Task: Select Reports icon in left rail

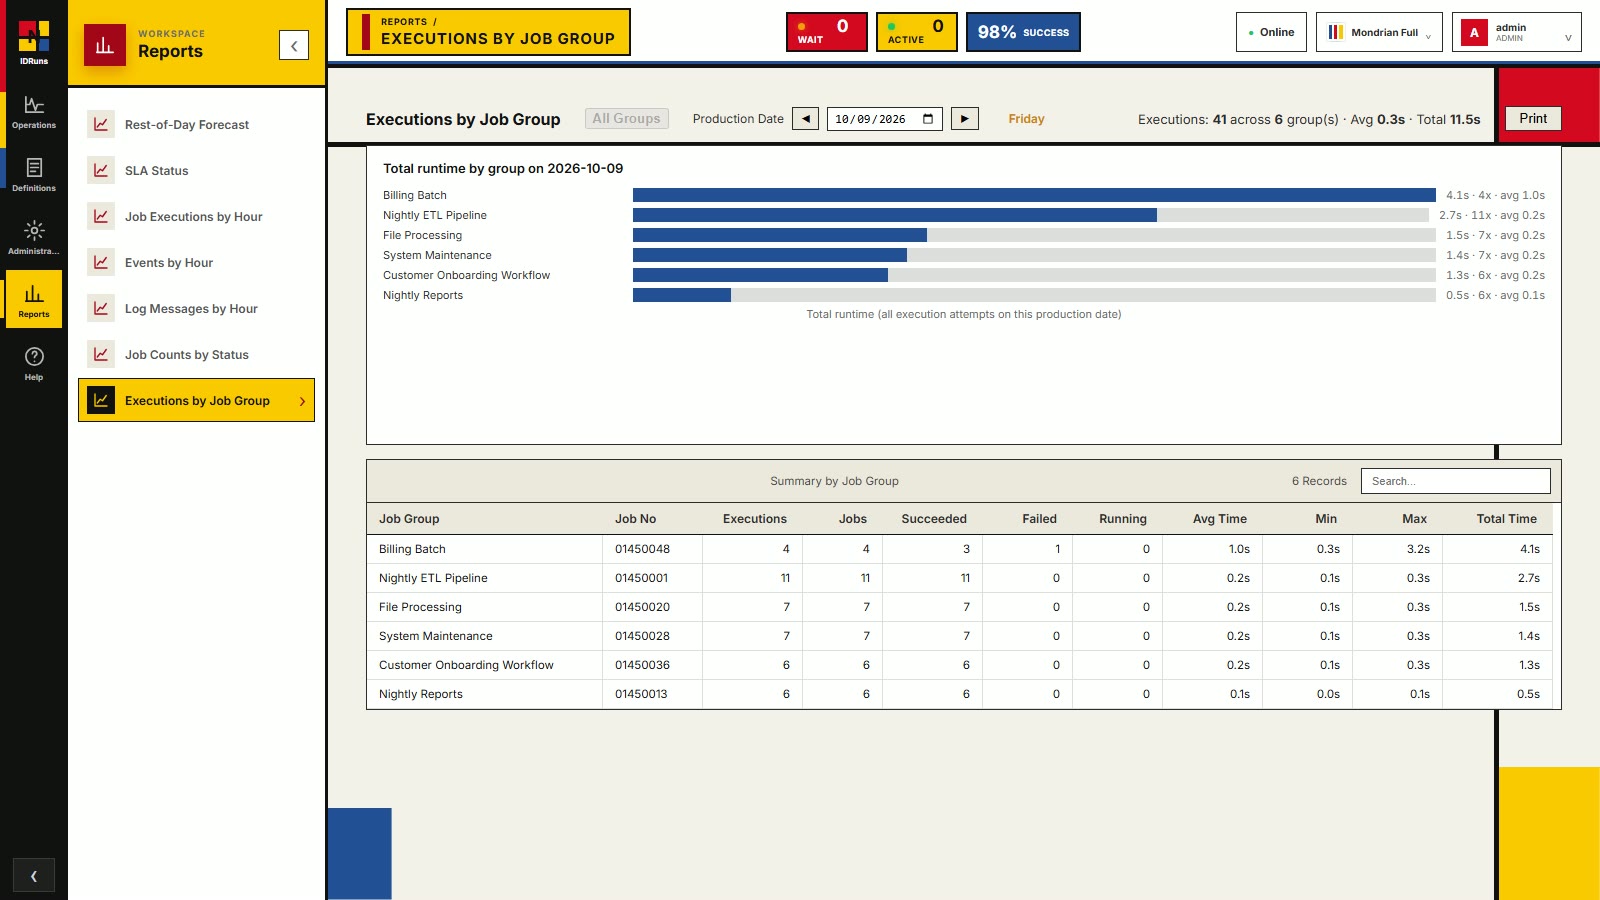Action: coord(34,301)
